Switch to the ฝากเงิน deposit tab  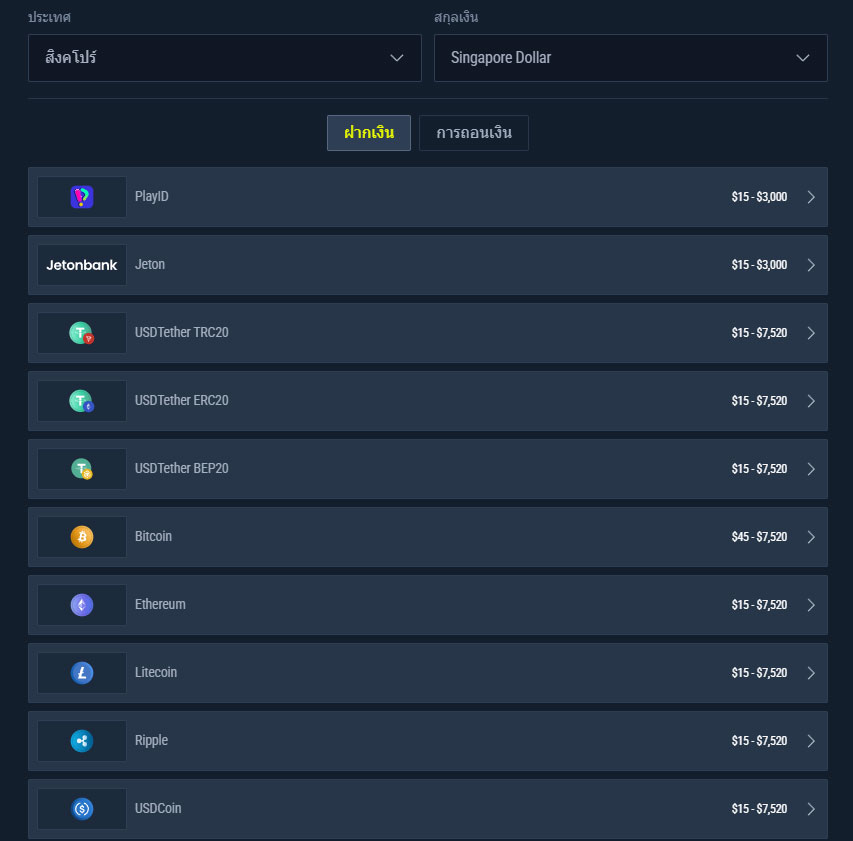coord(368,132)
